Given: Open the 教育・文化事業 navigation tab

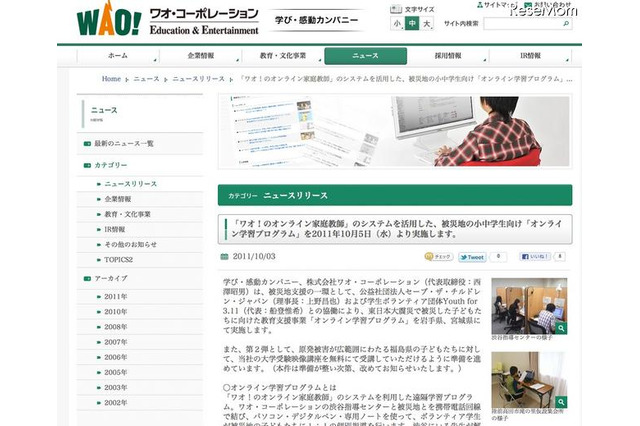Looking at the screenshot, I should [x=283, y=56].
